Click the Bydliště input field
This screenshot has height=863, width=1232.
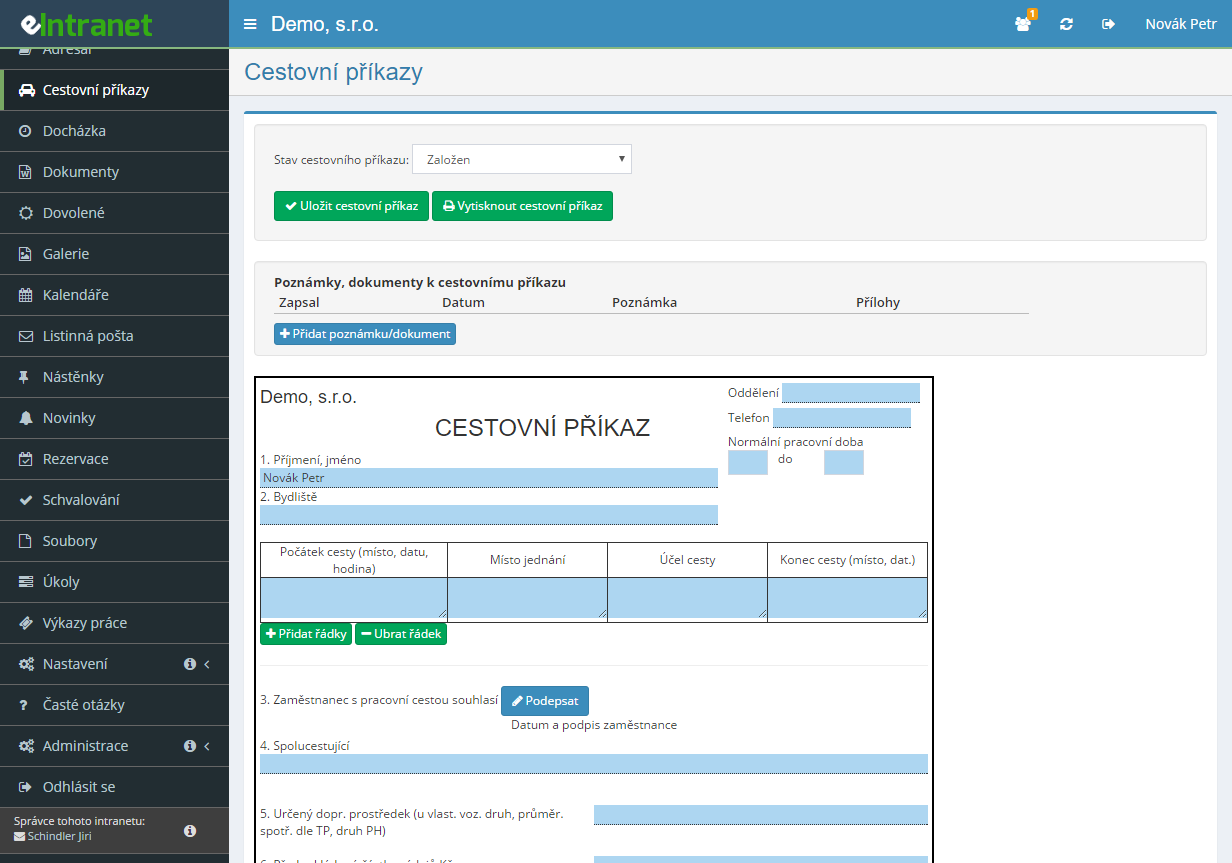[x=488, y=514]
